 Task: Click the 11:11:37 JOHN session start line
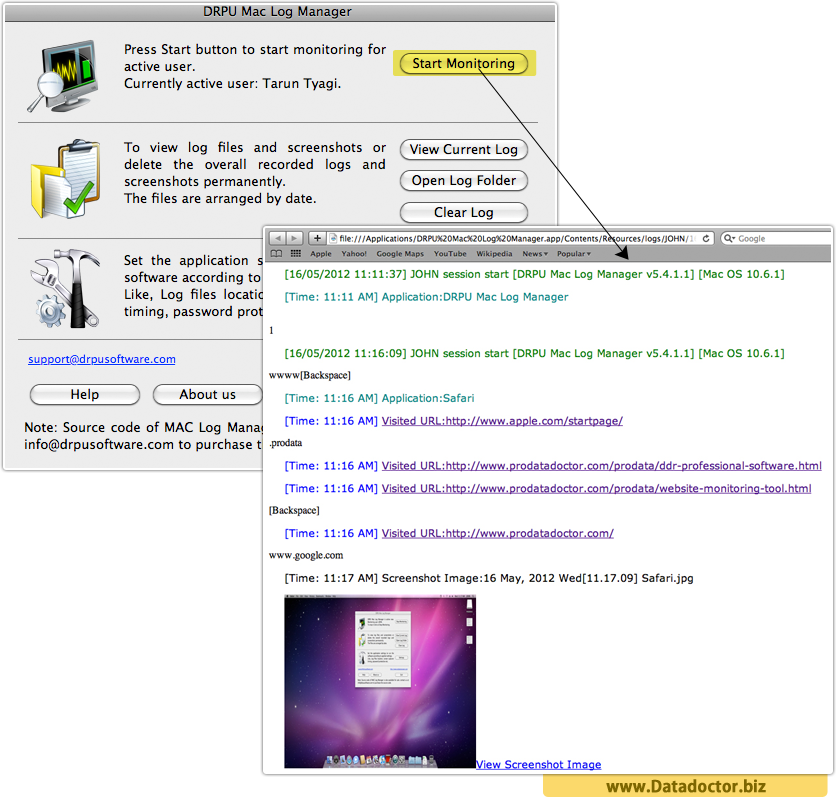534,274
